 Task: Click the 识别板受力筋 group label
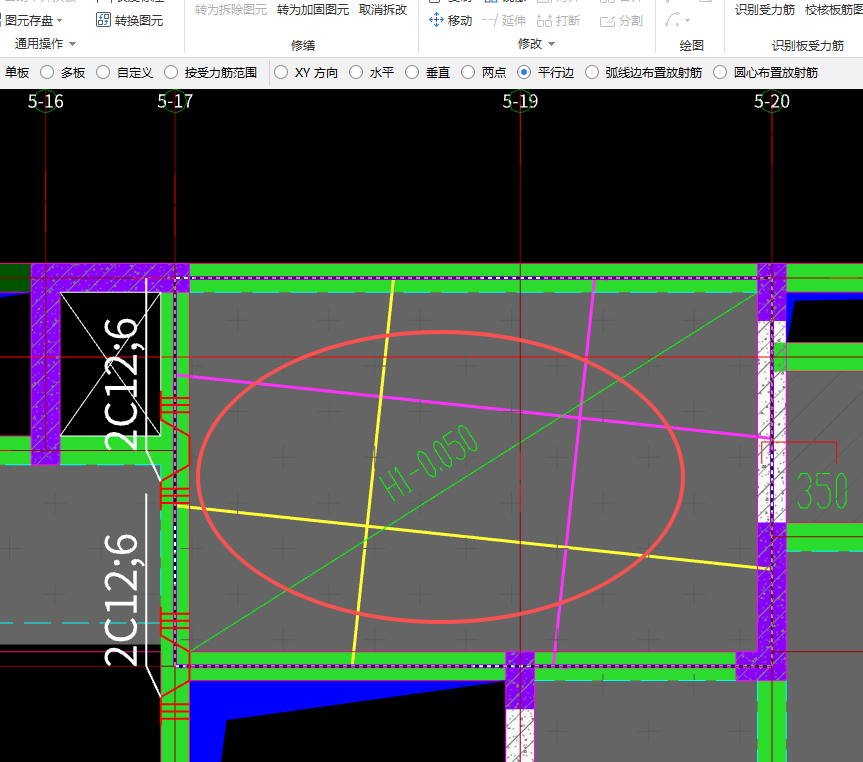tap(807, 45)
